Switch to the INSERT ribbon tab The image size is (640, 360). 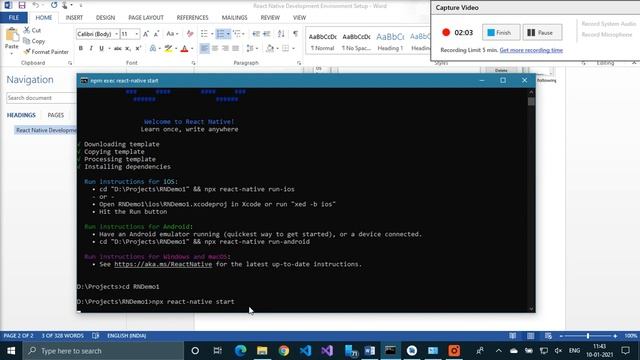click(x=74, y=18)
